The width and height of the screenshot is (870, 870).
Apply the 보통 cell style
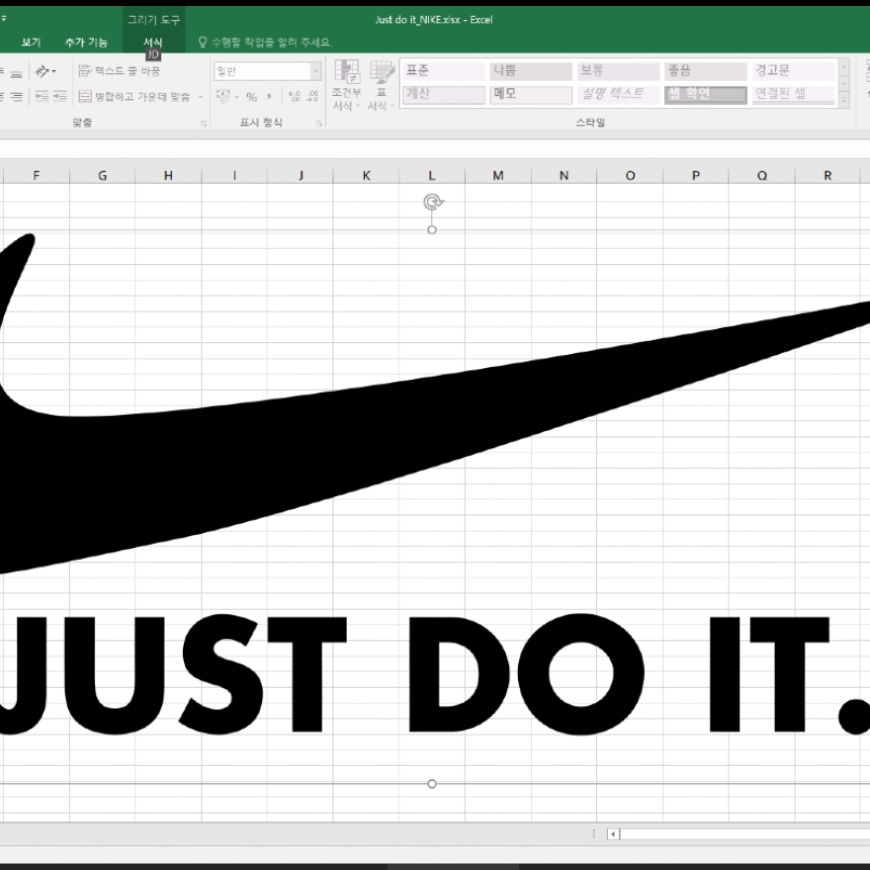[x=618, y=70]
